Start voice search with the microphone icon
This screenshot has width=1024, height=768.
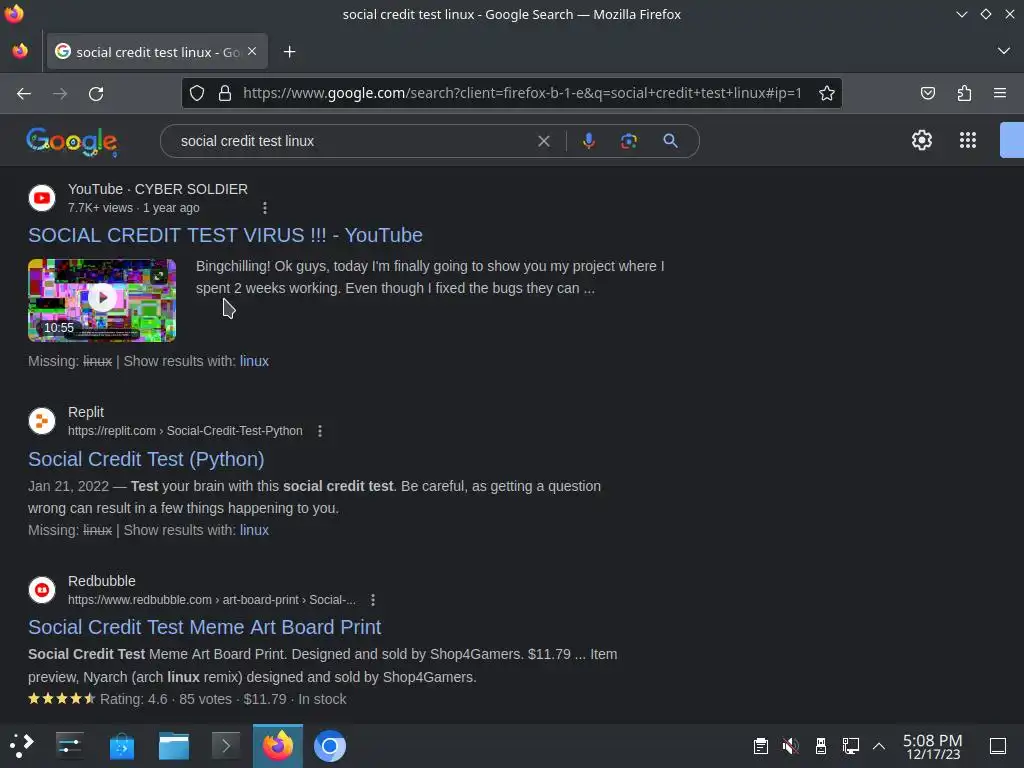point(588,141)
